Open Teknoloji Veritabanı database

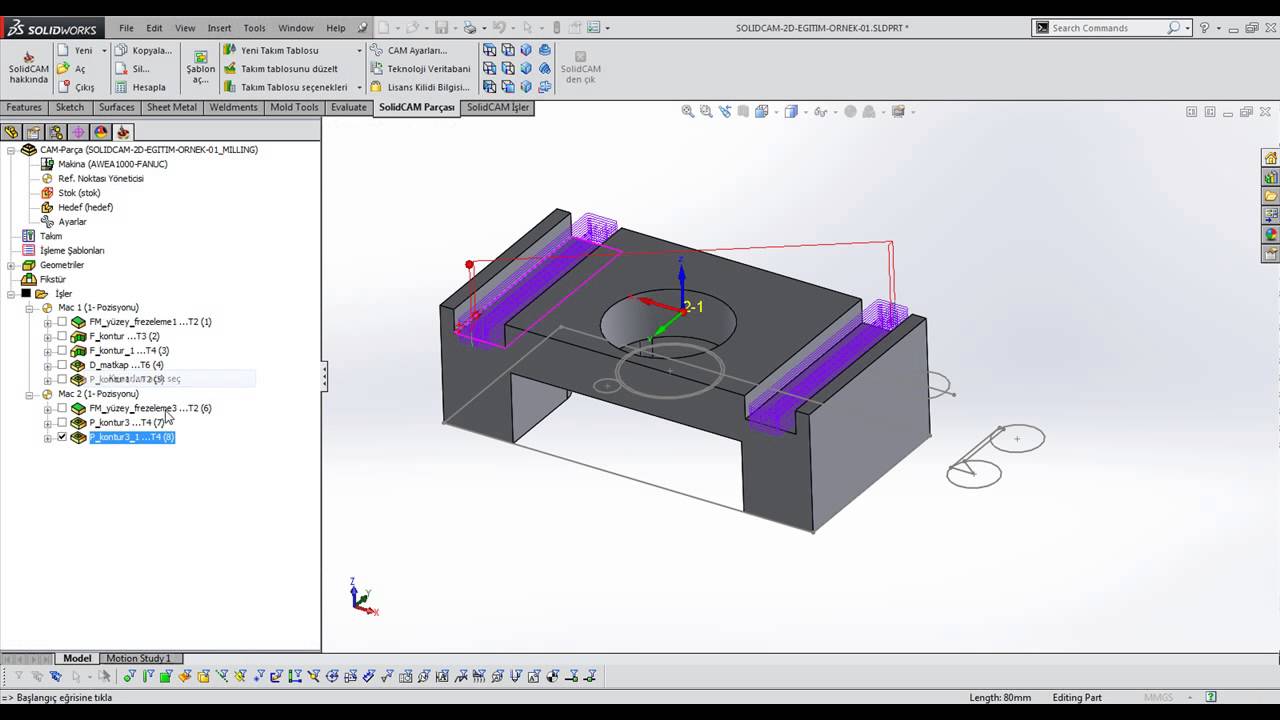click(x=420, y=69)
